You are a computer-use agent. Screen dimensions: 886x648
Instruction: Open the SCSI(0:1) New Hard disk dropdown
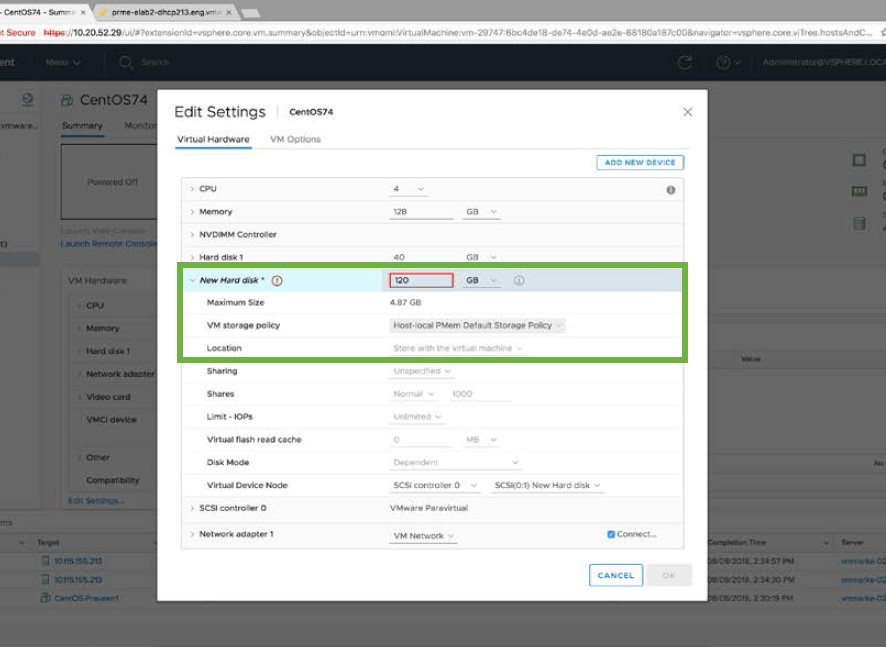(x=547, y=485)
